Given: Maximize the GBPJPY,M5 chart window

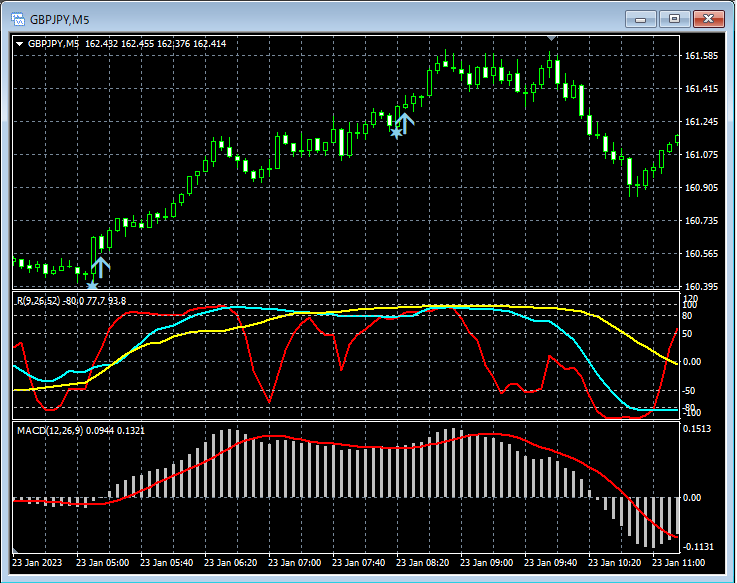Looking at the screenshot, I should click(674, 19).
